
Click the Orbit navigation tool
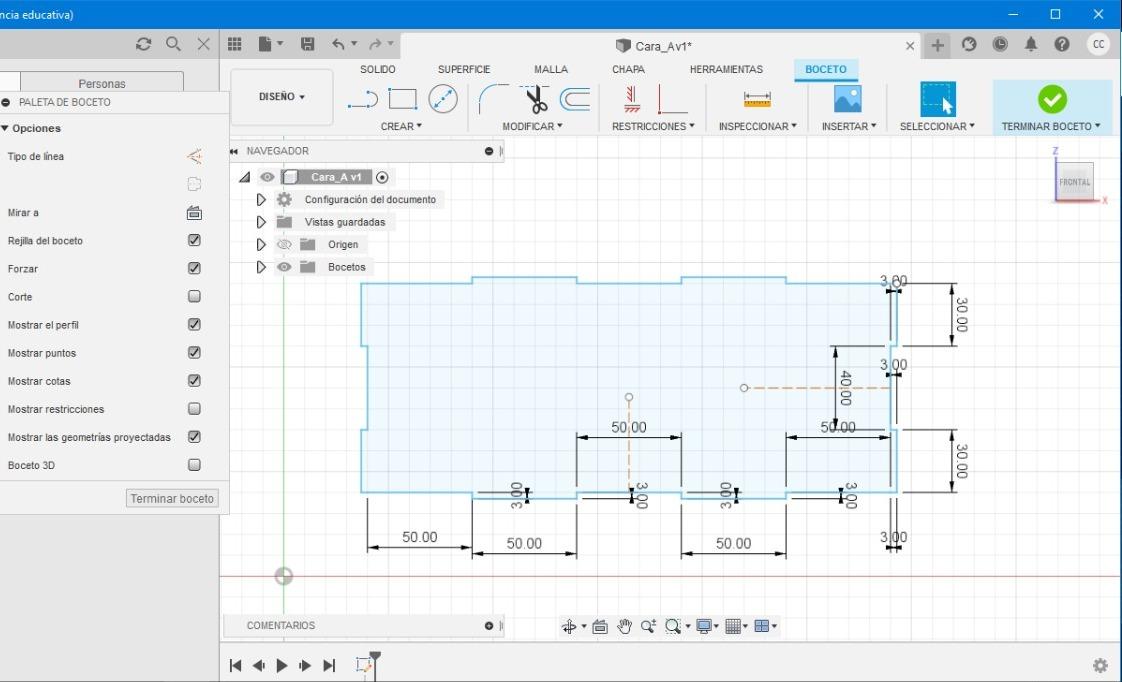pyautogui.click(x=569, y=627)
